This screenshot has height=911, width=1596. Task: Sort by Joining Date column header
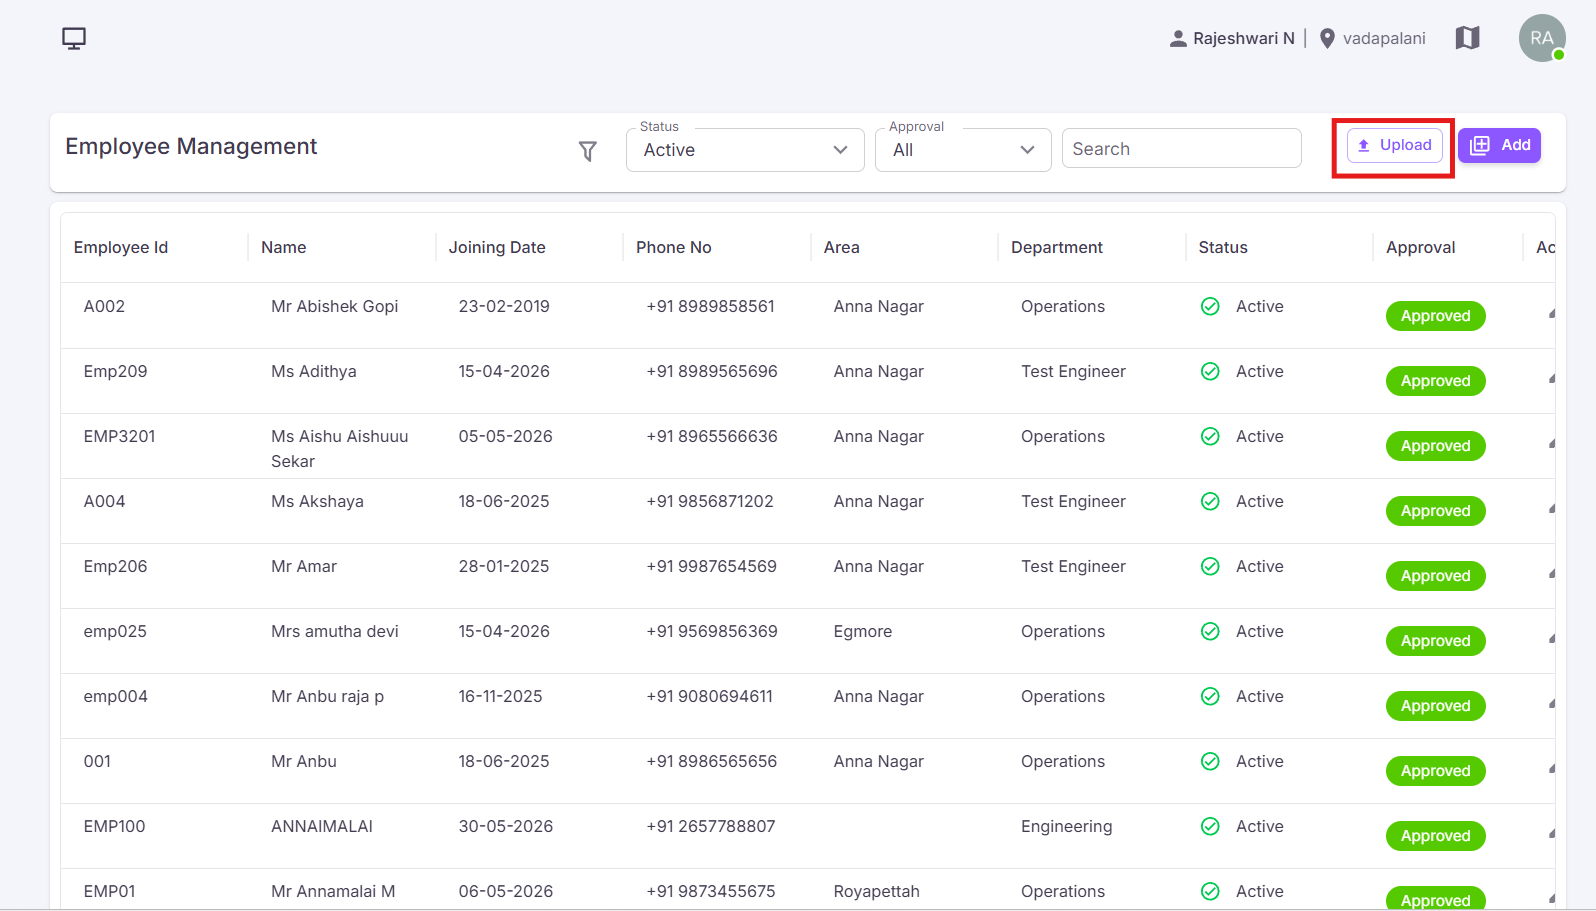point(497,248)
